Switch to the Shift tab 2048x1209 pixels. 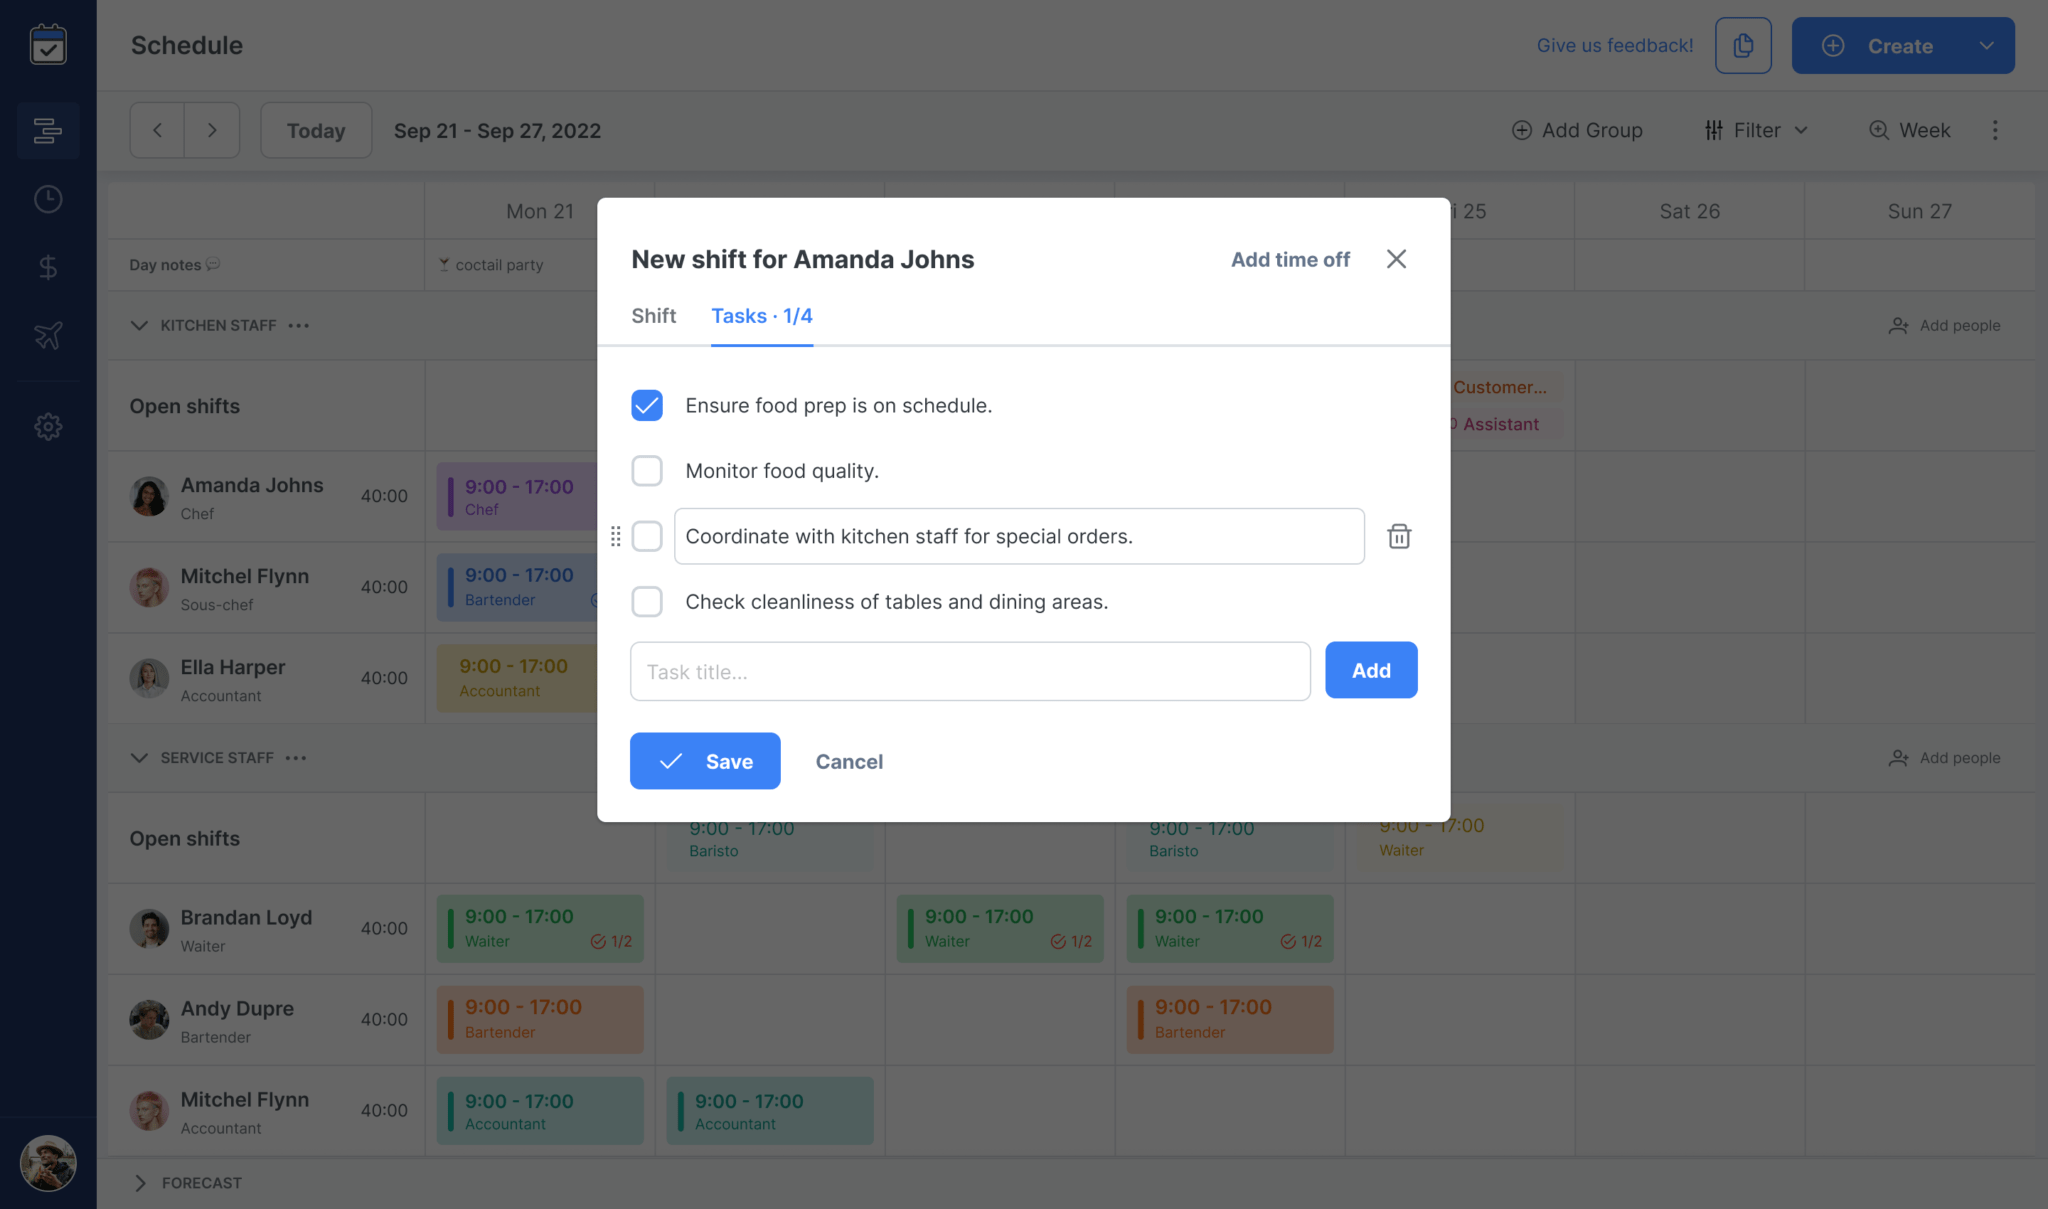pos(653,316)
